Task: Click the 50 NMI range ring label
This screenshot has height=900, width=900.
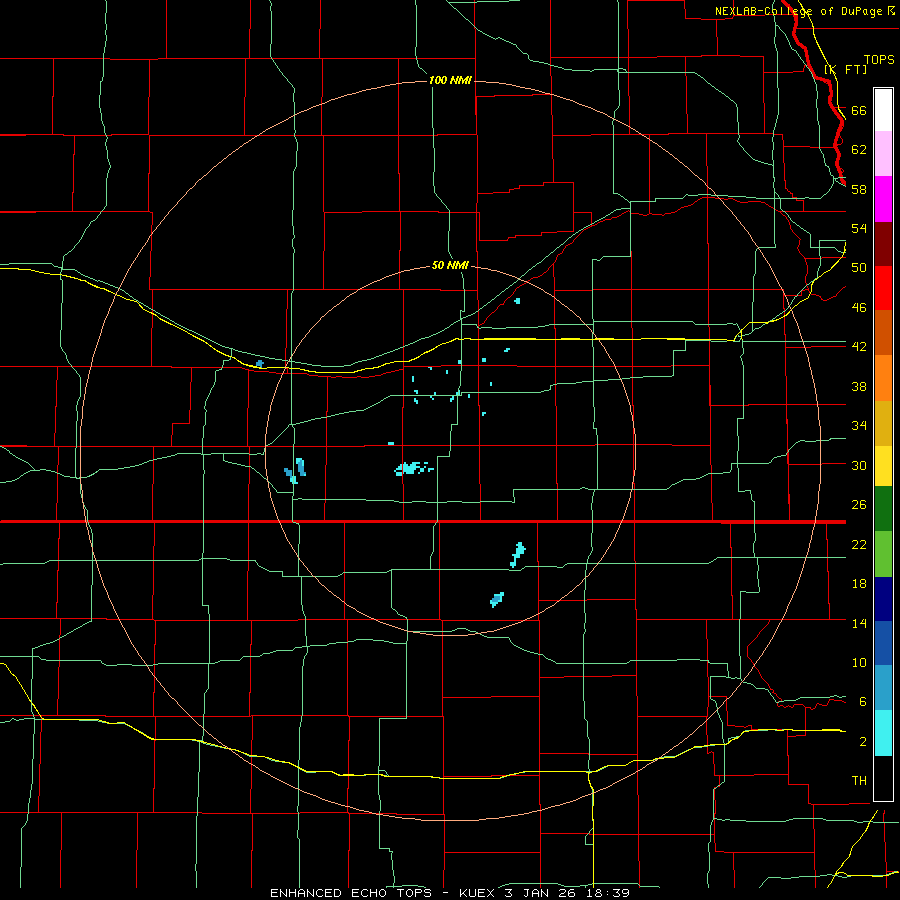Action: 450,265
